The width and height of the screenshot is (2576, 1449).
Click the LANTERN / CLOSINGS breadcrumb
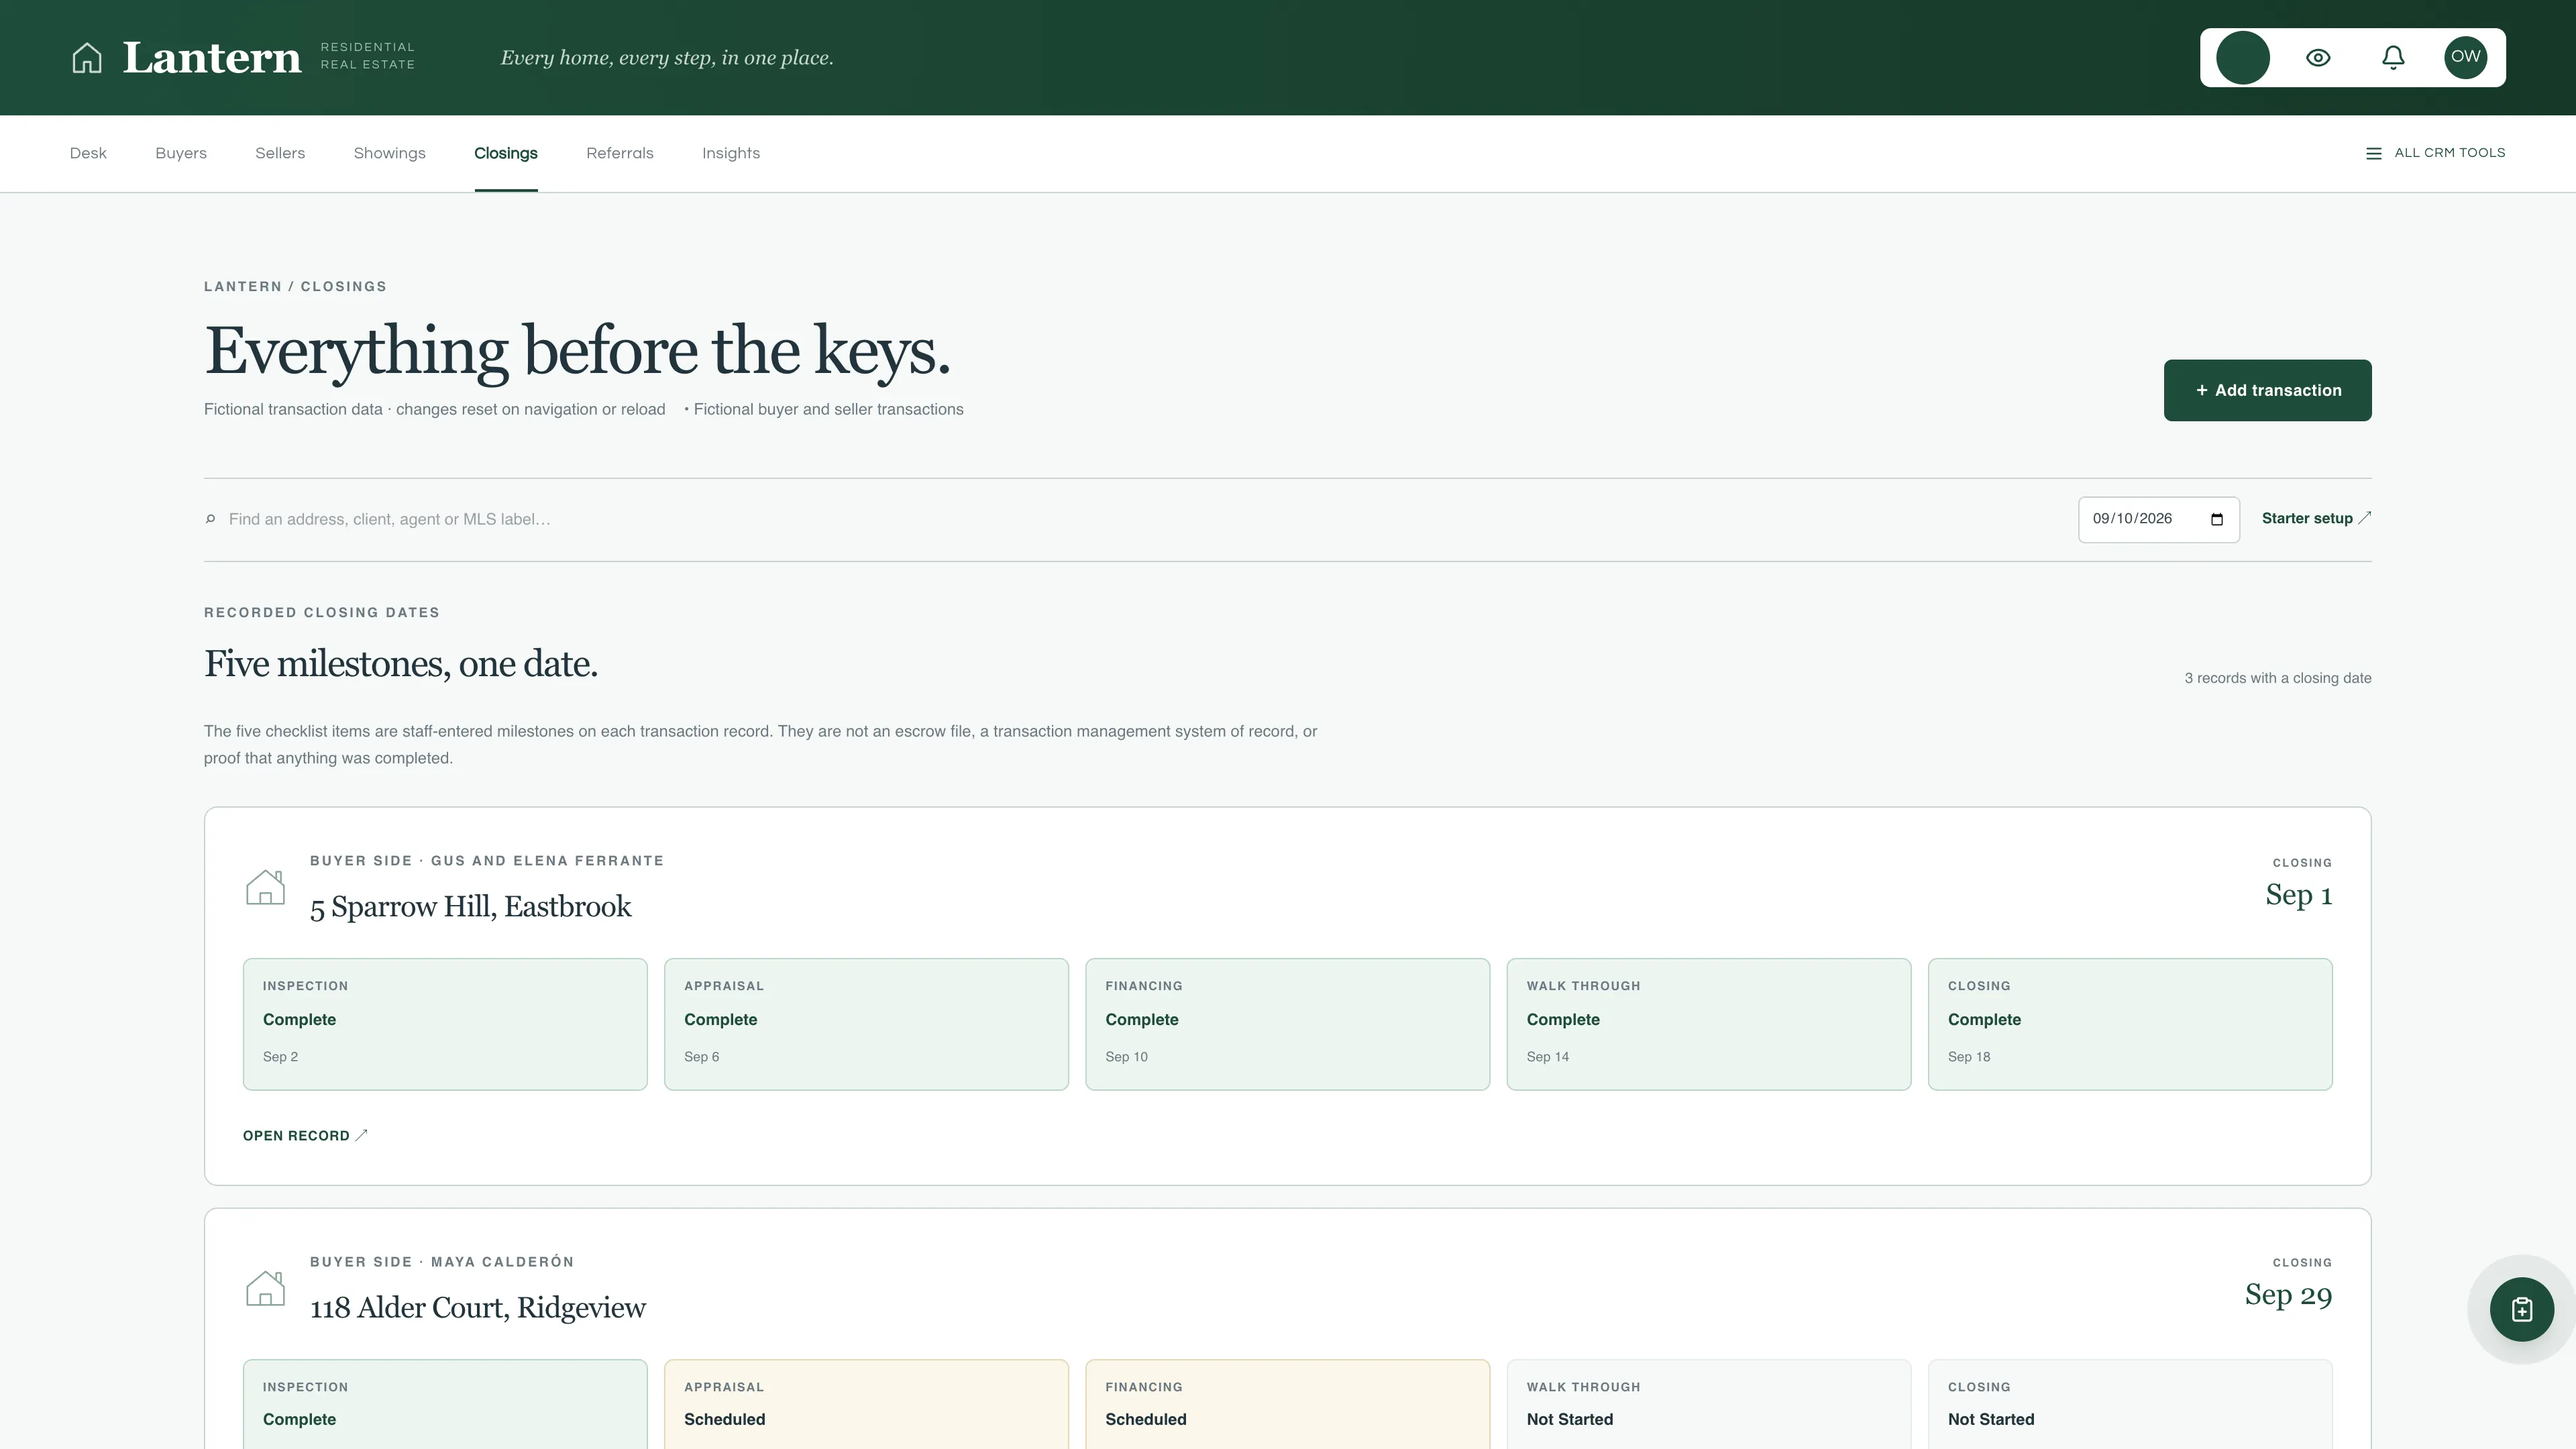pyautogui.click(x=295, y=286)
